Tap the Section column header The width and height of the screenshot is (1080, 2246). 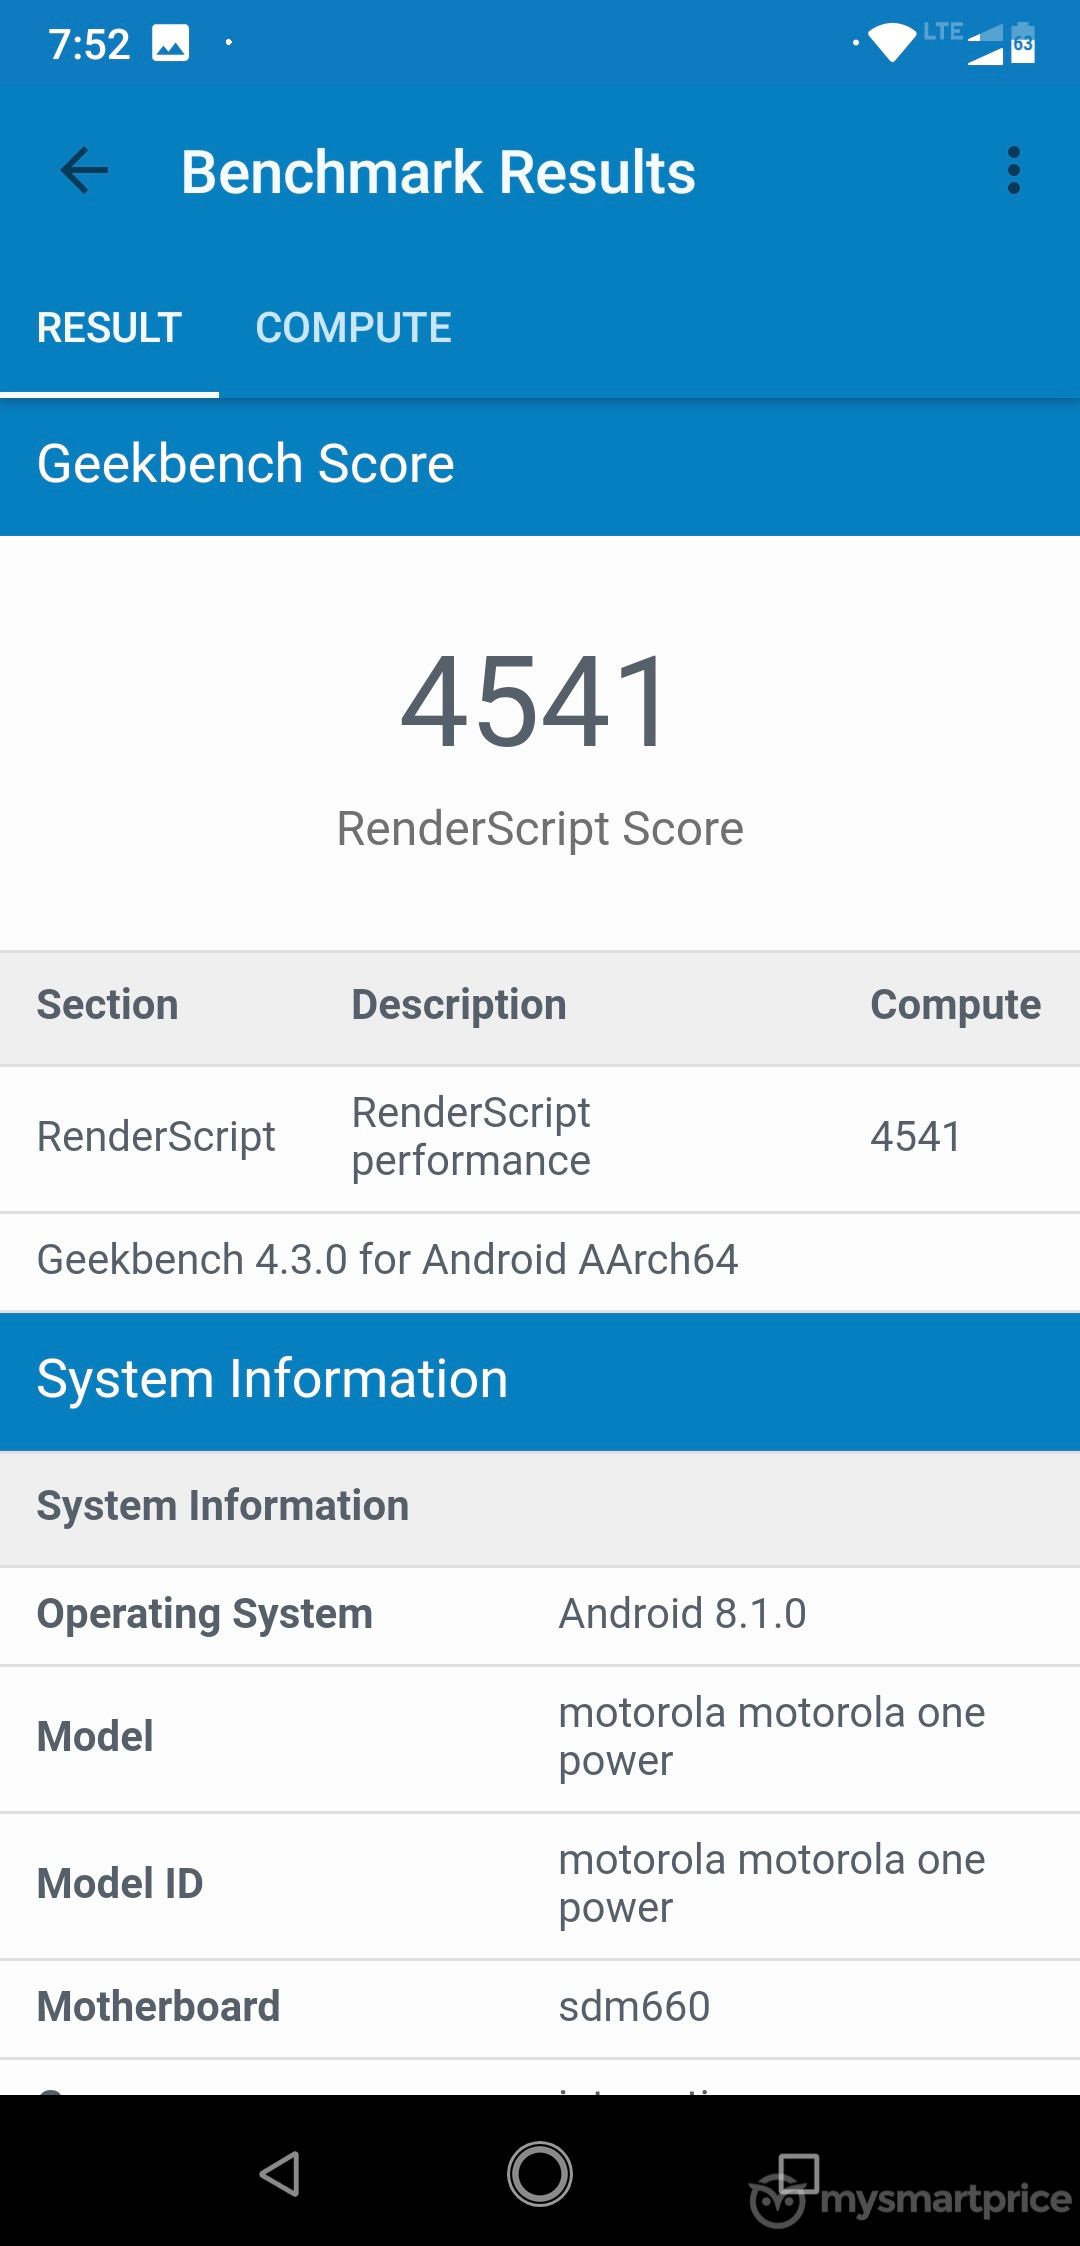click(x=108, y=1005)
